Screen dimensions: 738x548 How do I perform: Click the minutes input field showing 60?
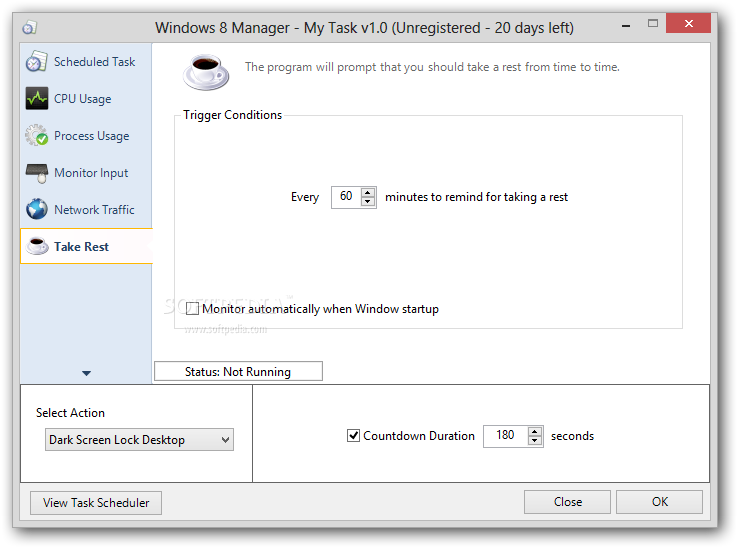click(346, 197)
